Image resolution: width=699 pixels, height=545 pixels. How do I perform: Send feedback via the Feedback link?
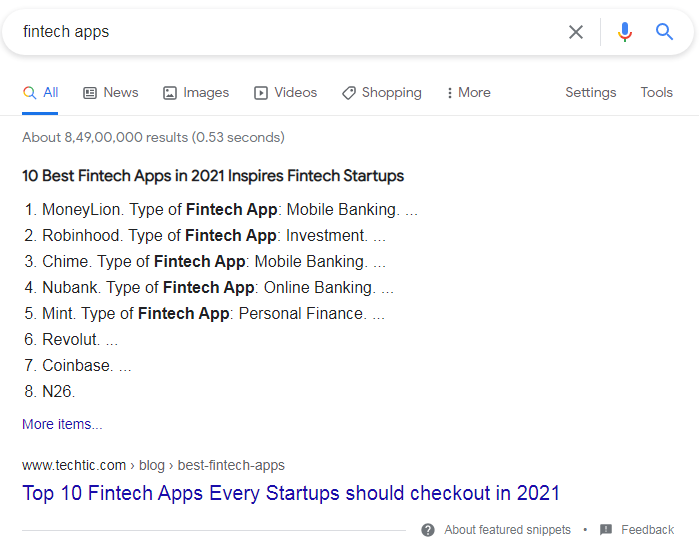[647, 530]
